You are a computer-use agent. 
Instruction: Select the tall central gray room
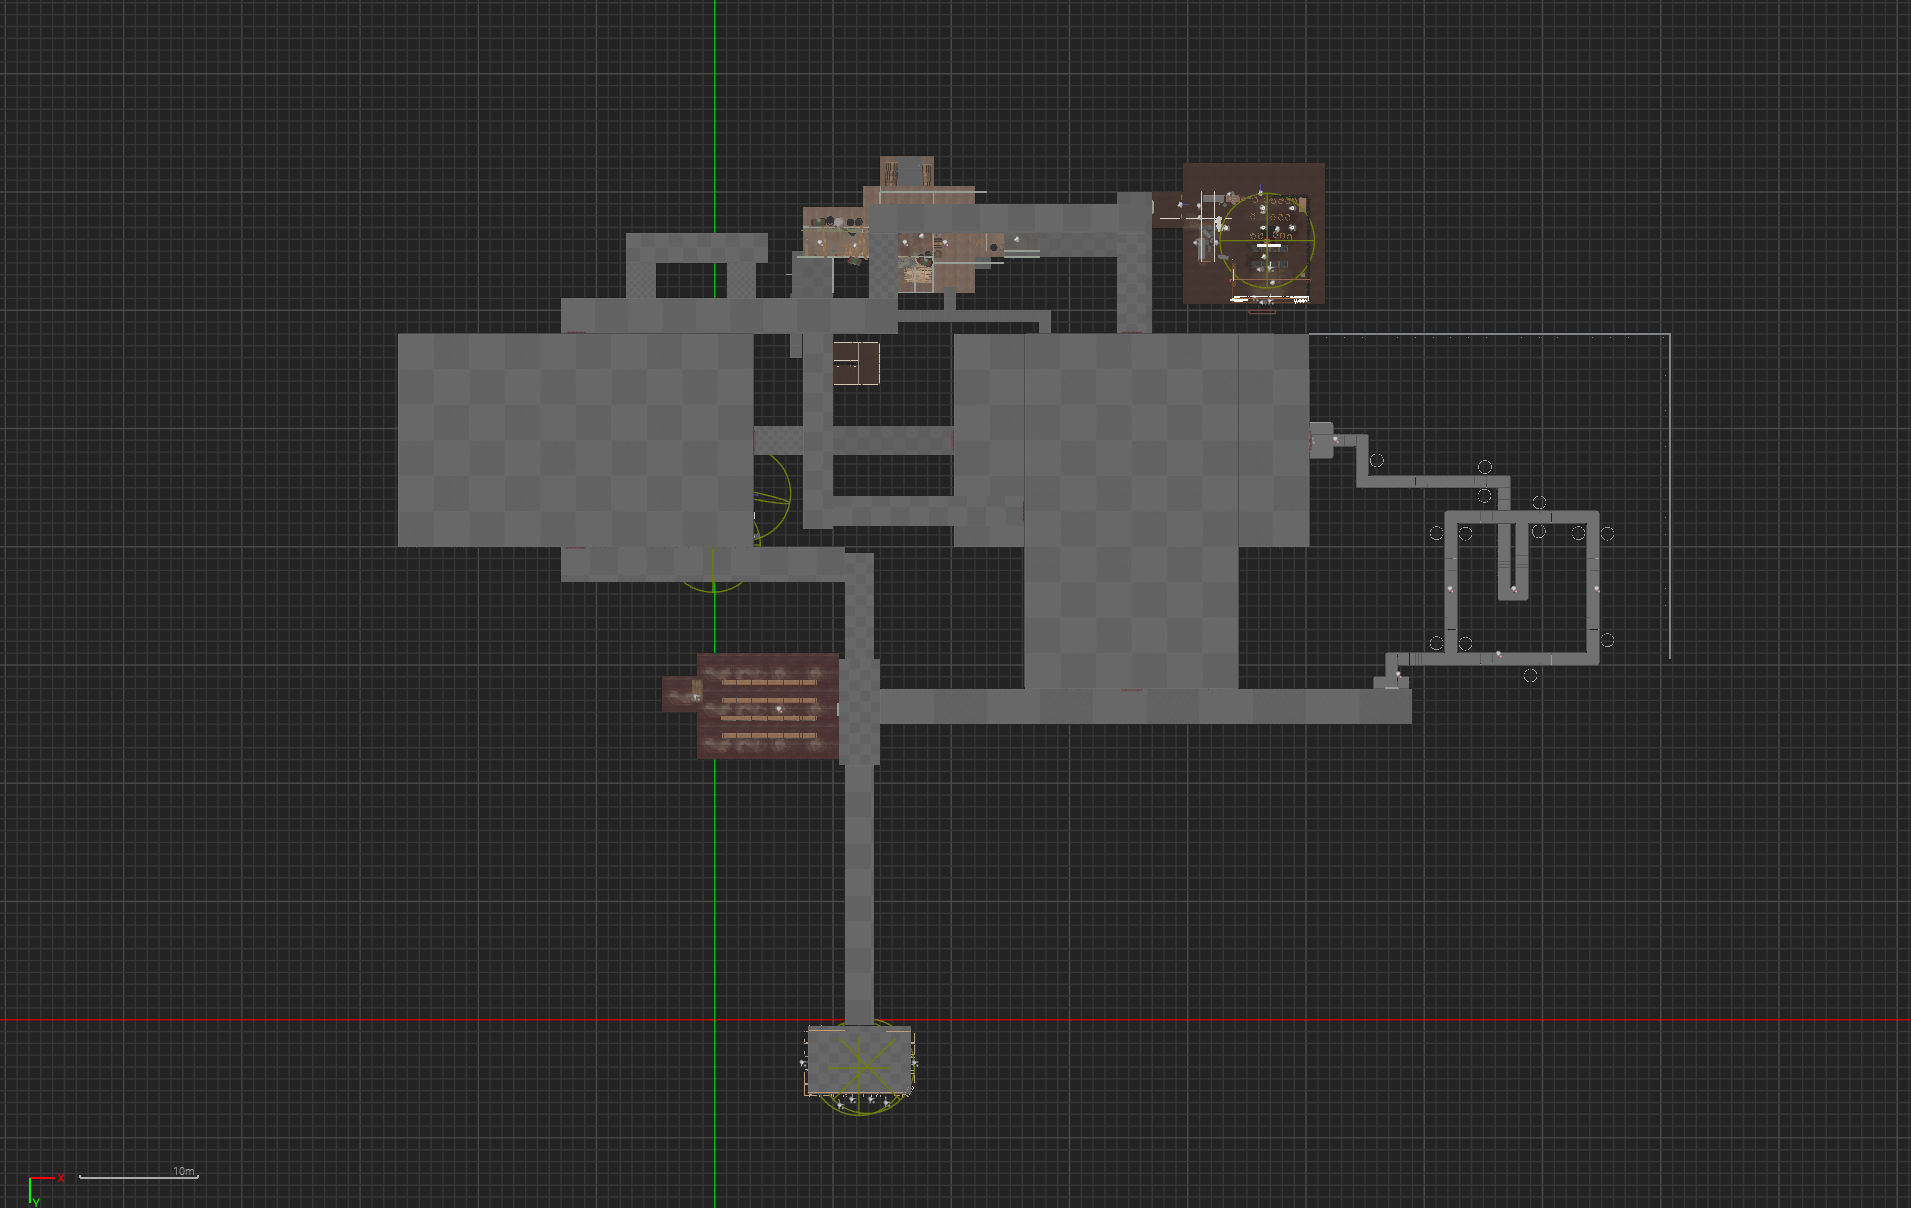[1130, 510]
